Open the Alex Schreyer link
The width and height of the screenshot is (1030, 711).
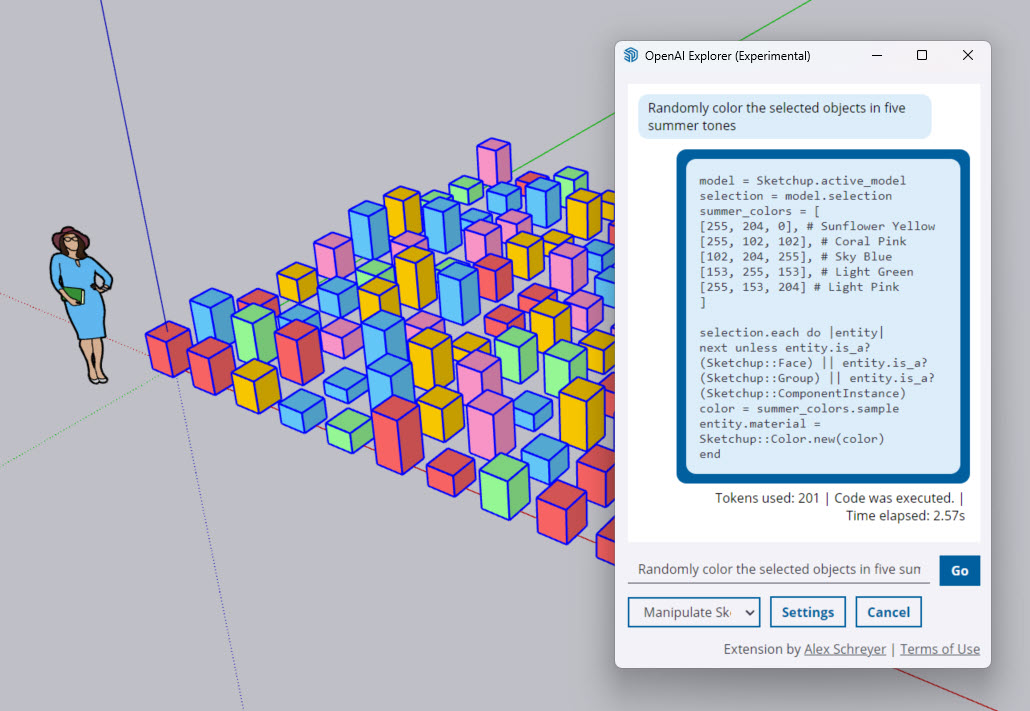[x=844, y=649]
